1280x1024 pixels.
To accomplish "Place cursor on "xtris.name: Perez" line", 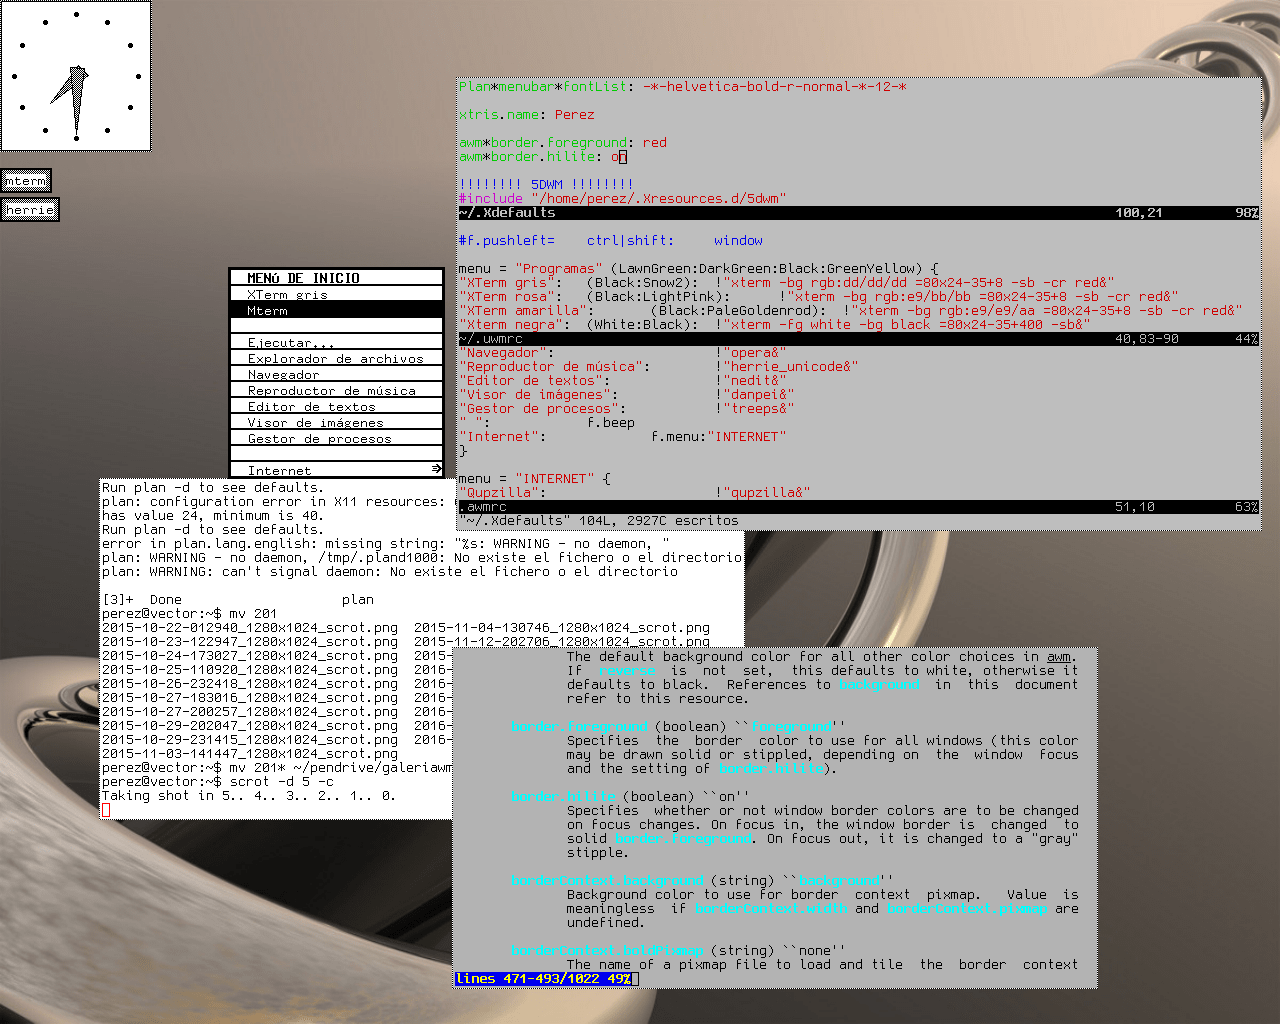I will pos(527,115).
